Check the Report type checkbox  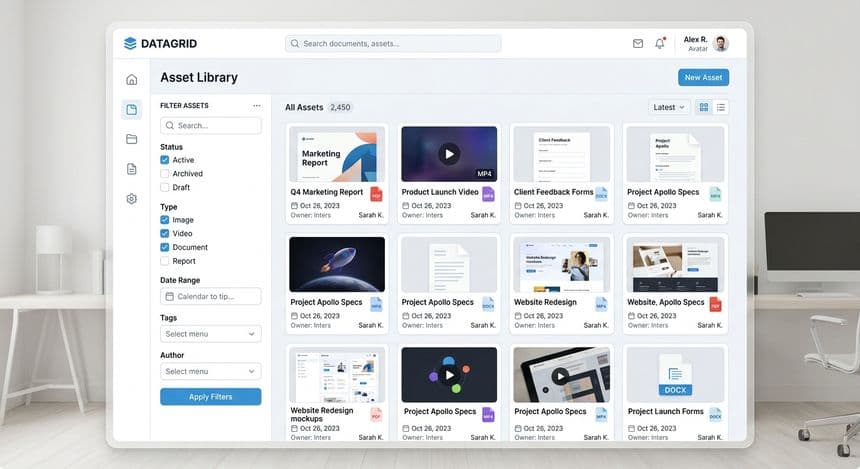165,261
